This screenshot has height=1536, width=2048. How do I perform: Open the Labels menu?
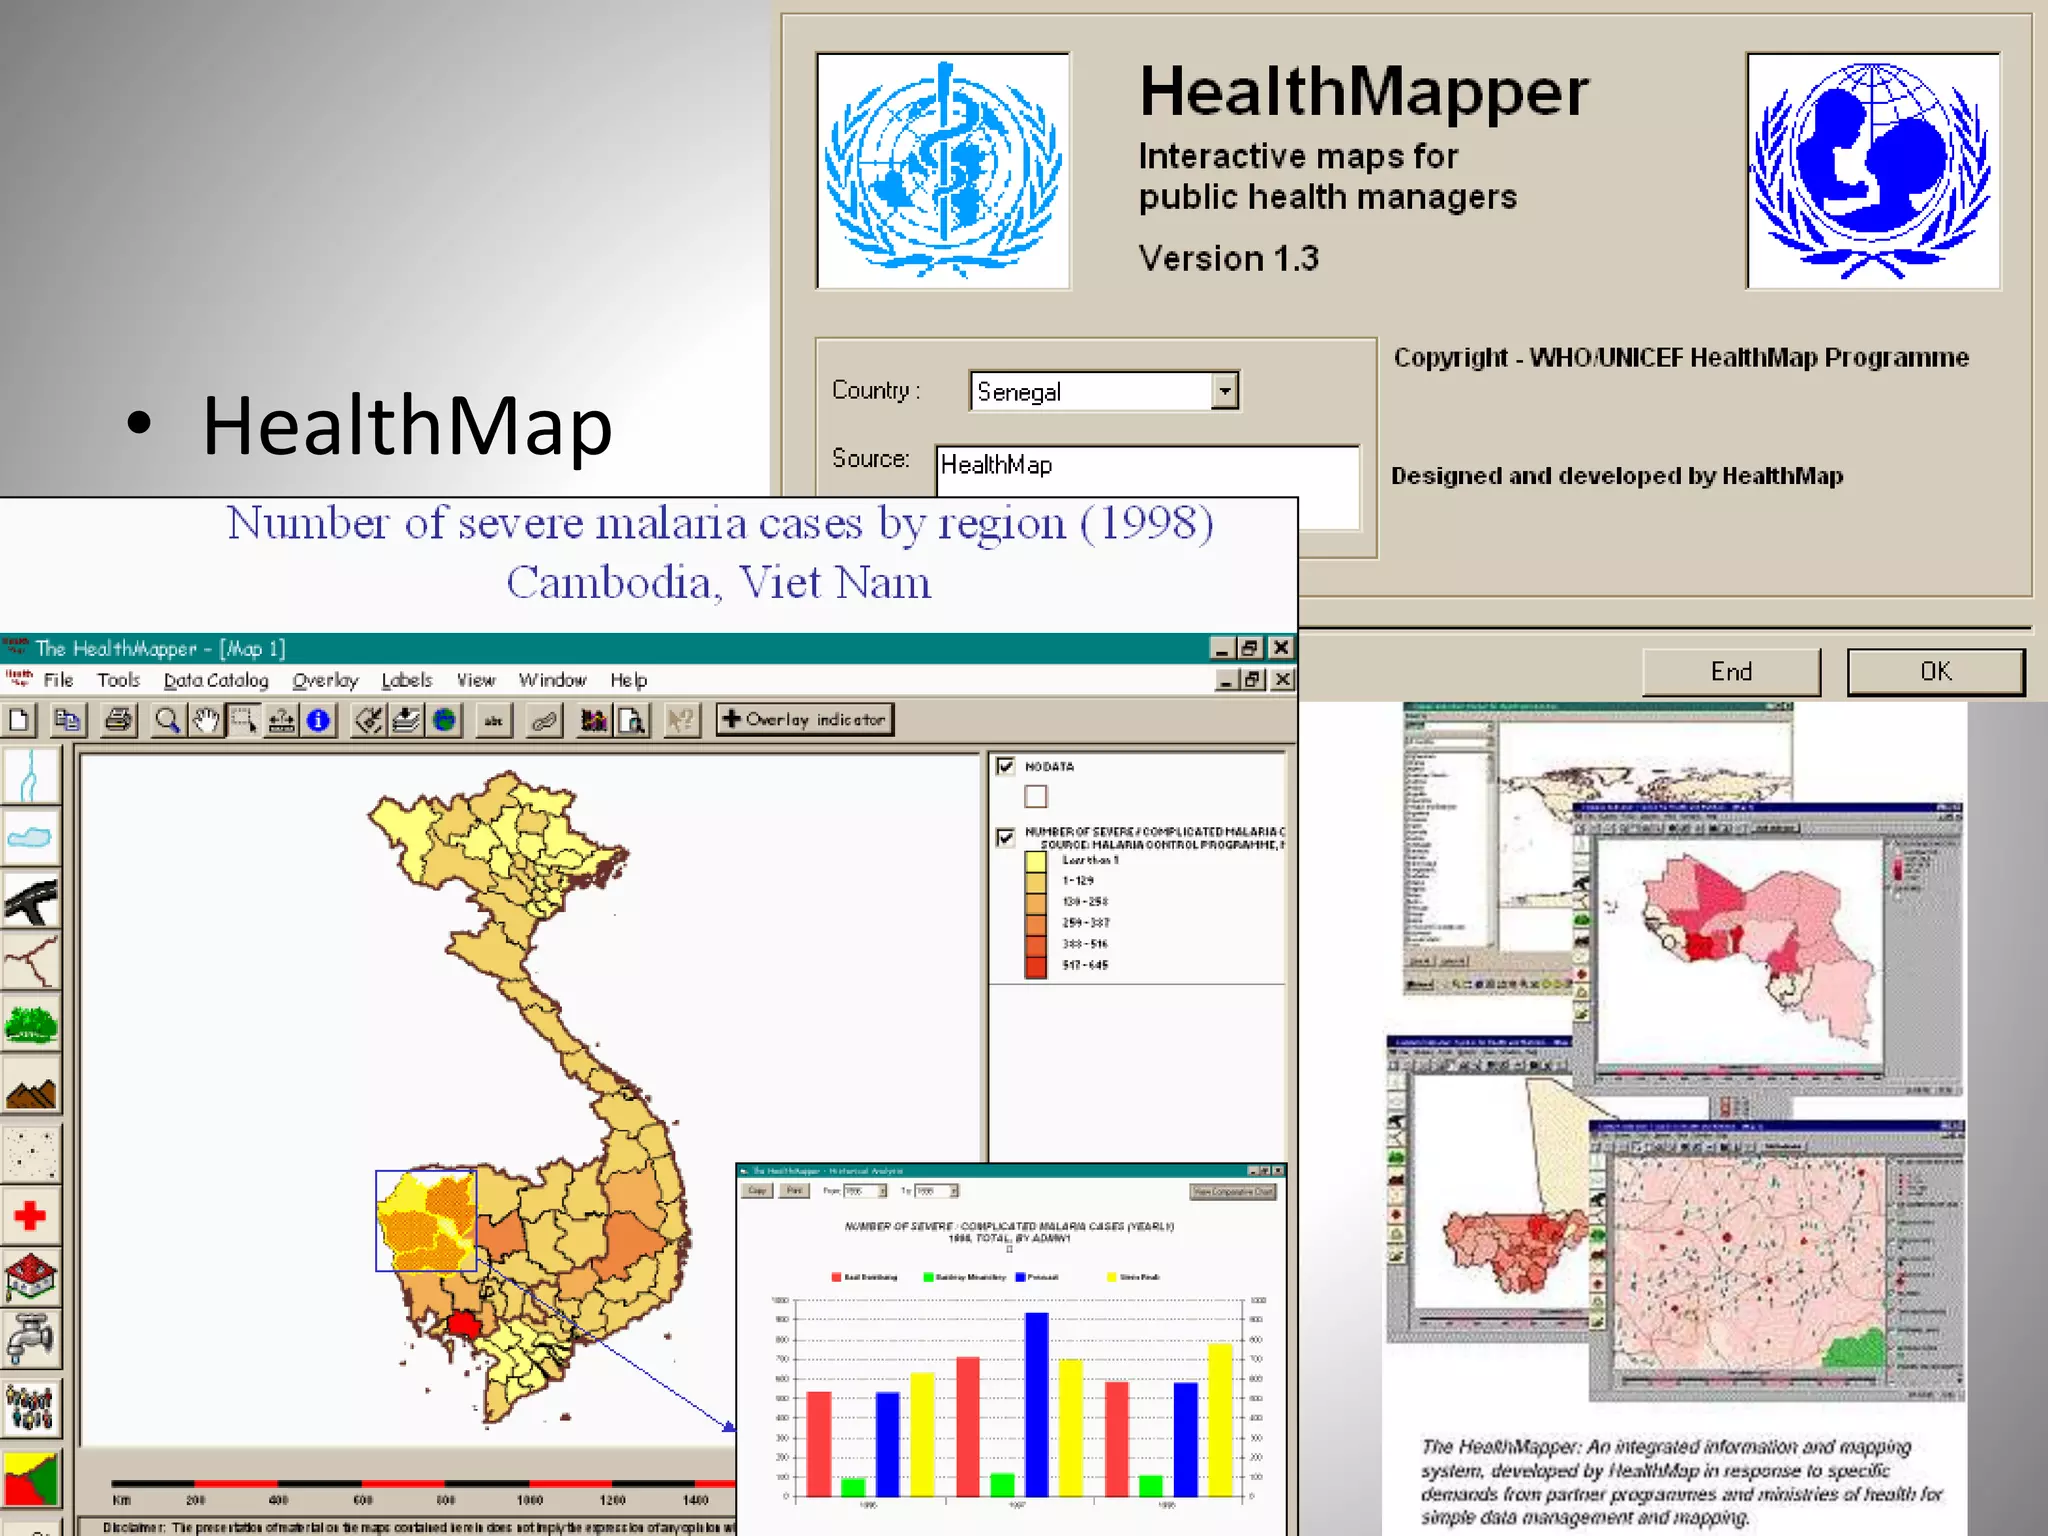point(406,680)
